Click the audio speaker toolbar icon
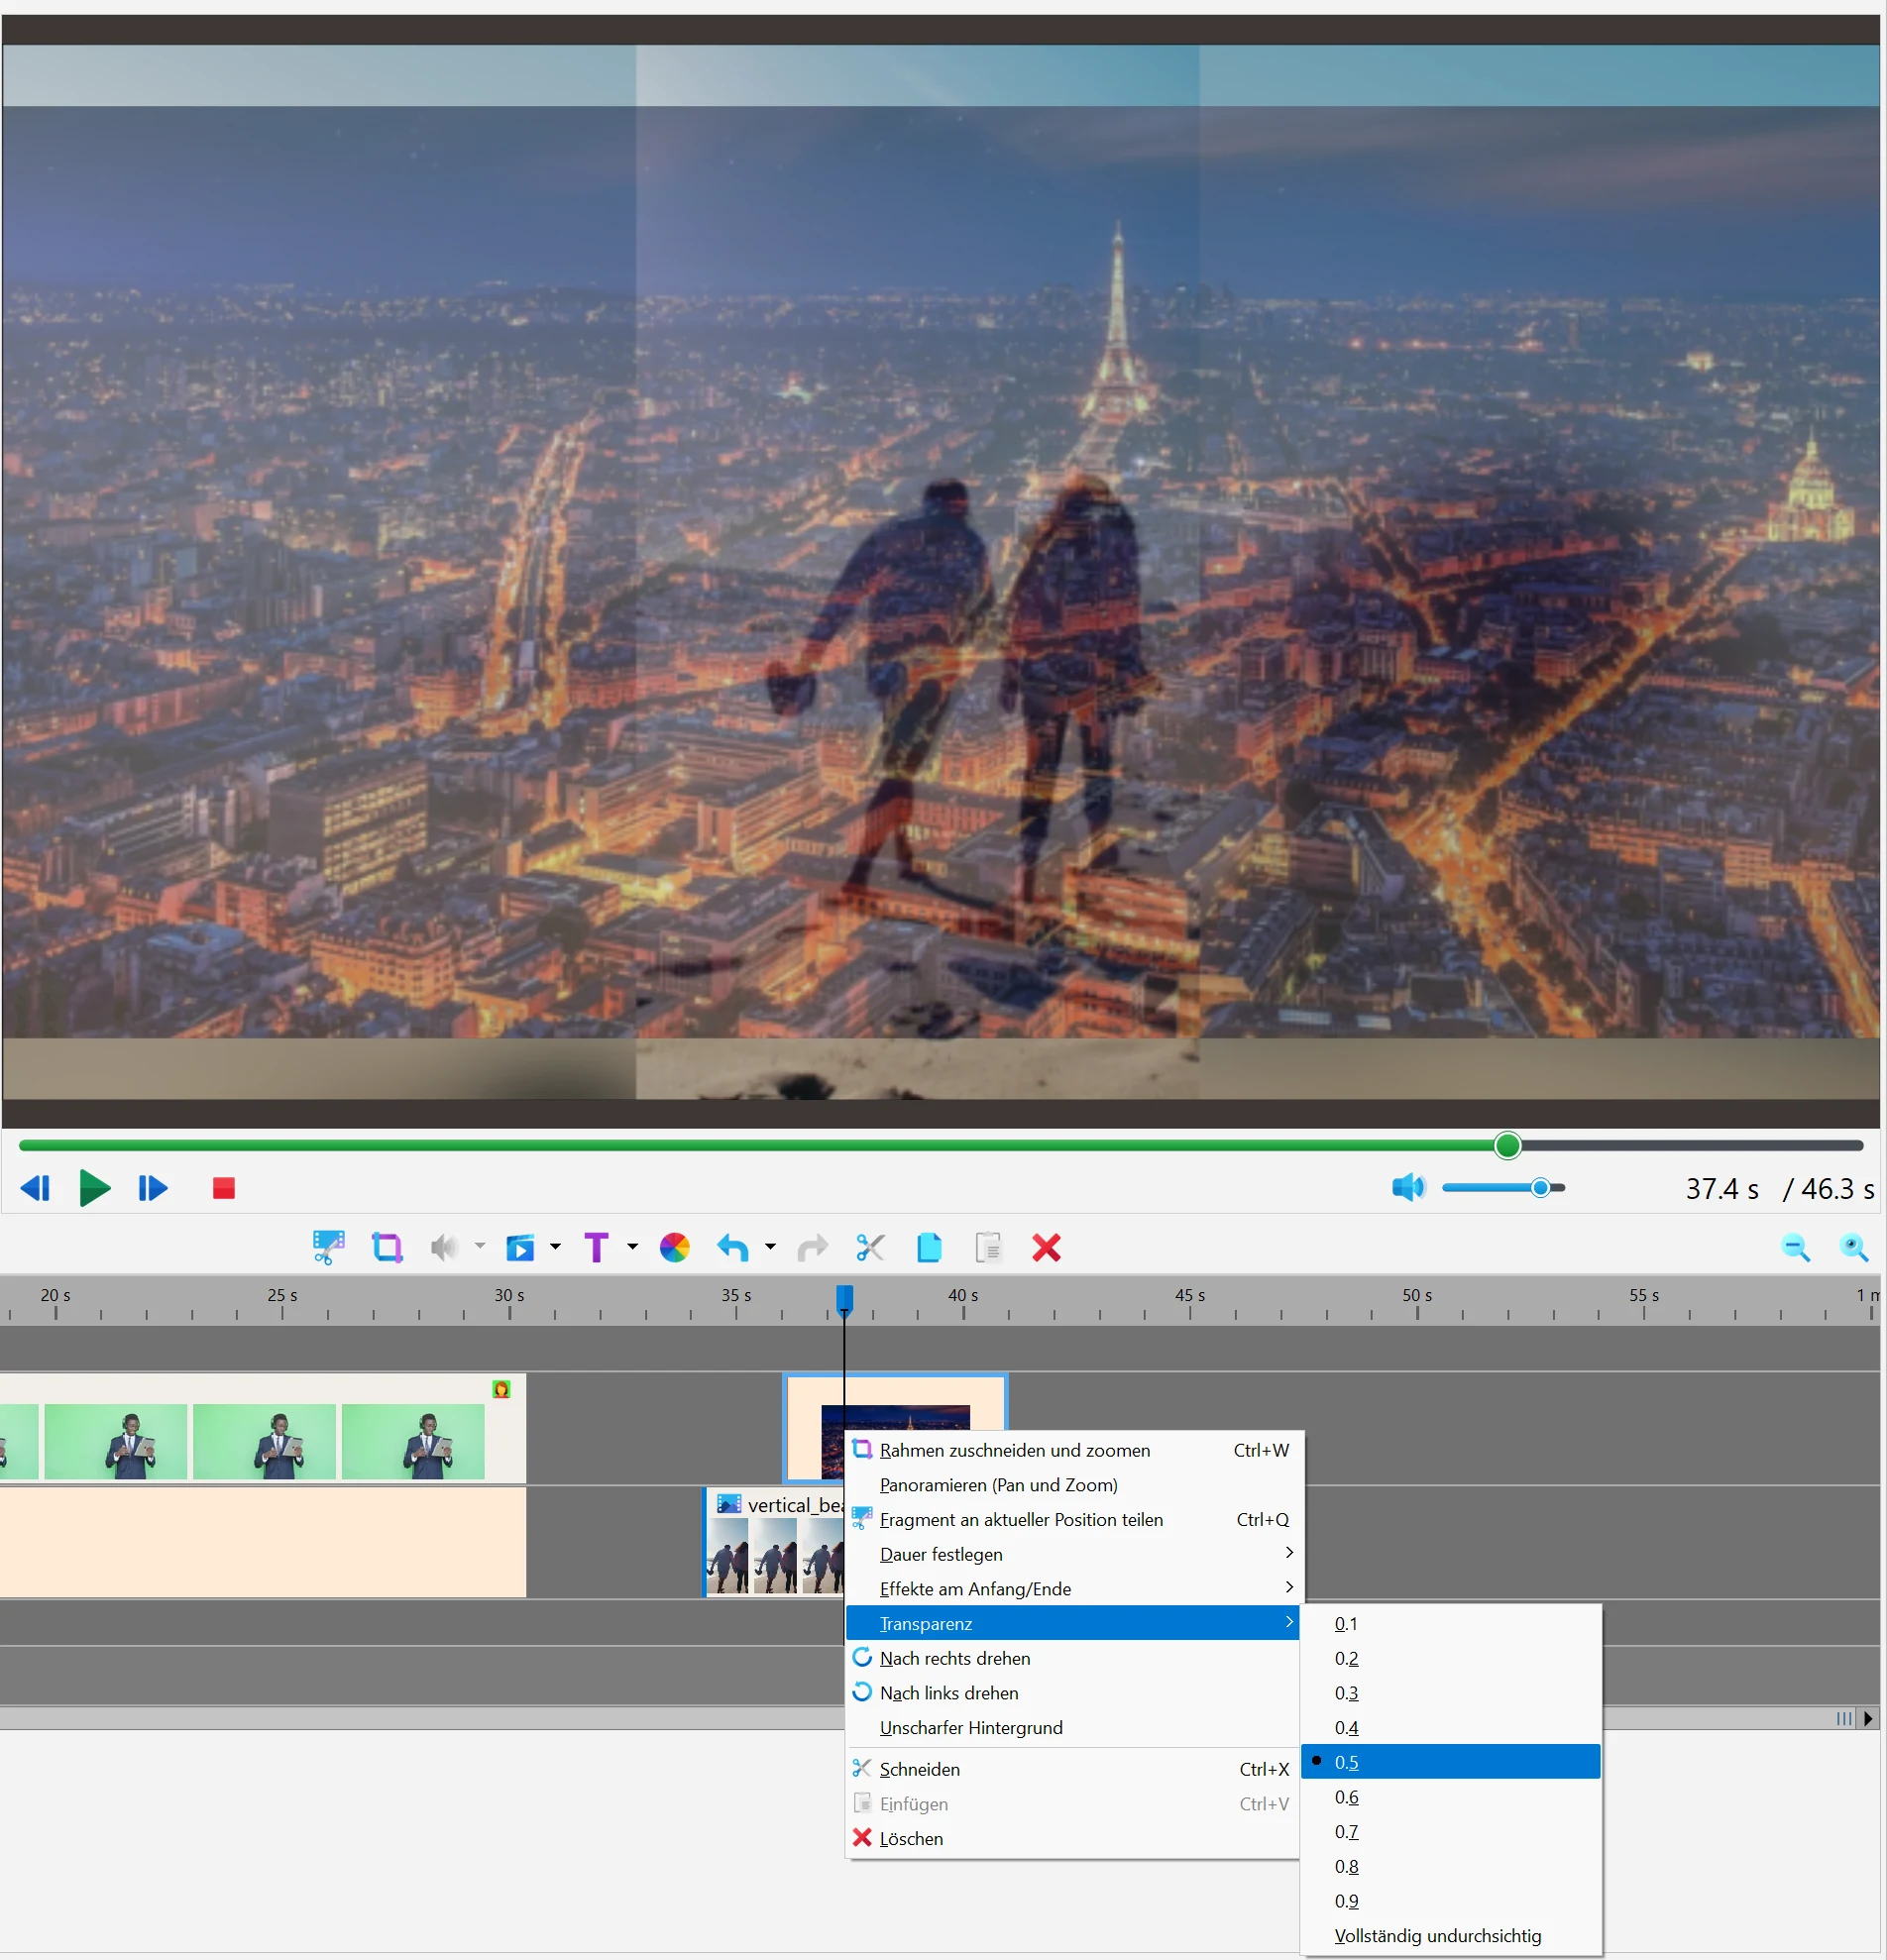The width and height of the screenshot is (1887, 1960). (x=444, y=1247)
